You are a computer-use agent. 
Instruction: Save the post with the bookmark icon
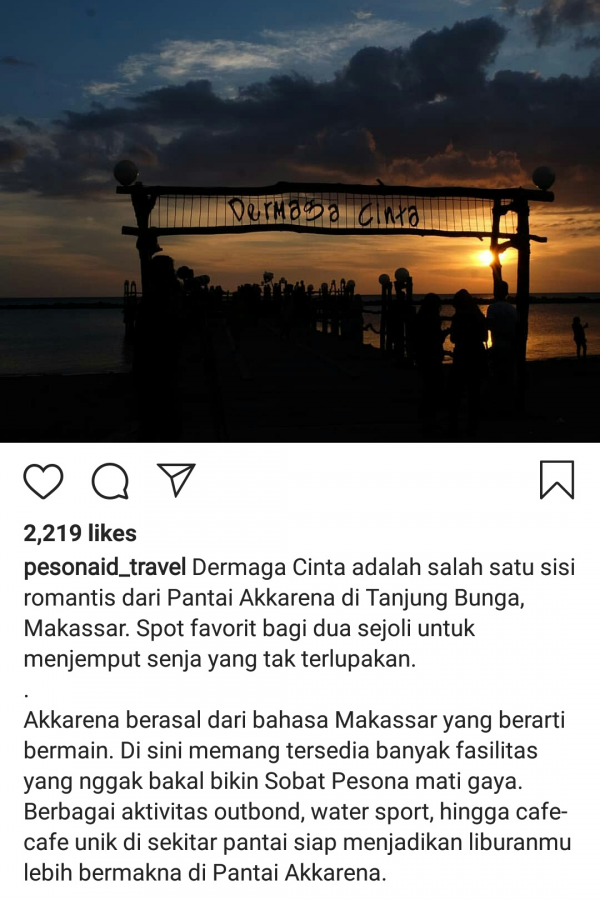[557, 479]
